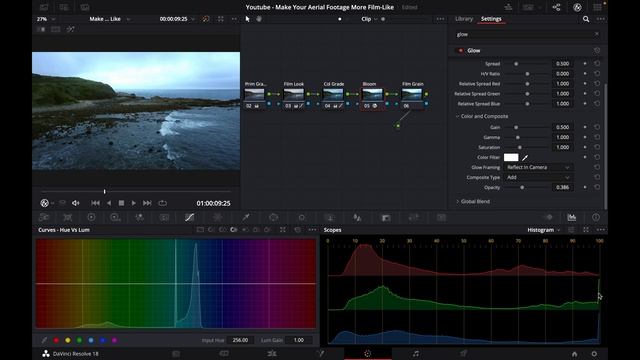Select the Qualifier eyedropper palette

(246, 218)
